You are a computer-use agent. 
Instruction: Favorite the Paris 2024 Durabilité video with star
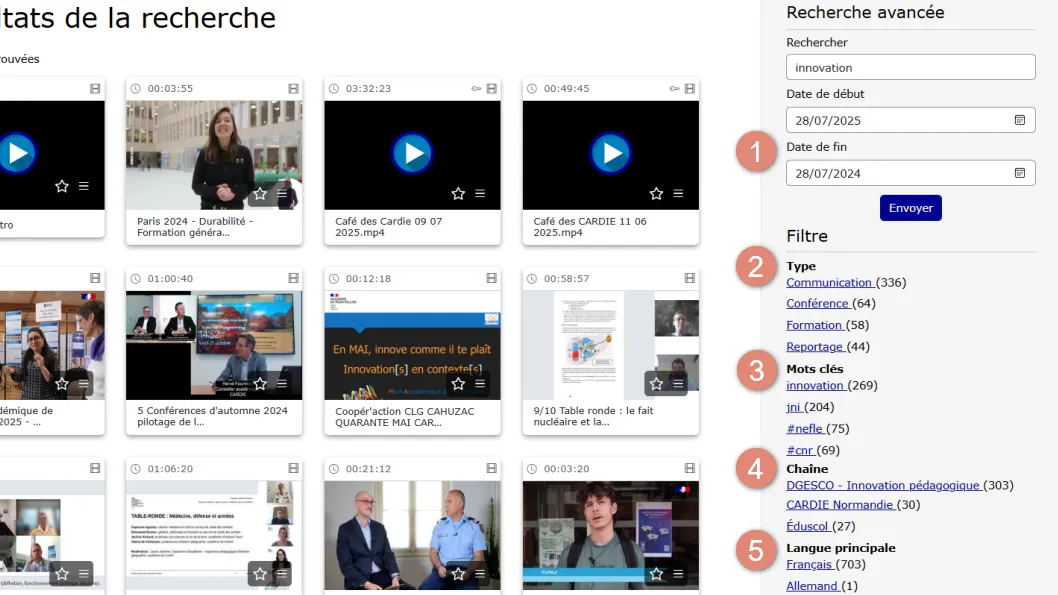click(x=260, y=194)
